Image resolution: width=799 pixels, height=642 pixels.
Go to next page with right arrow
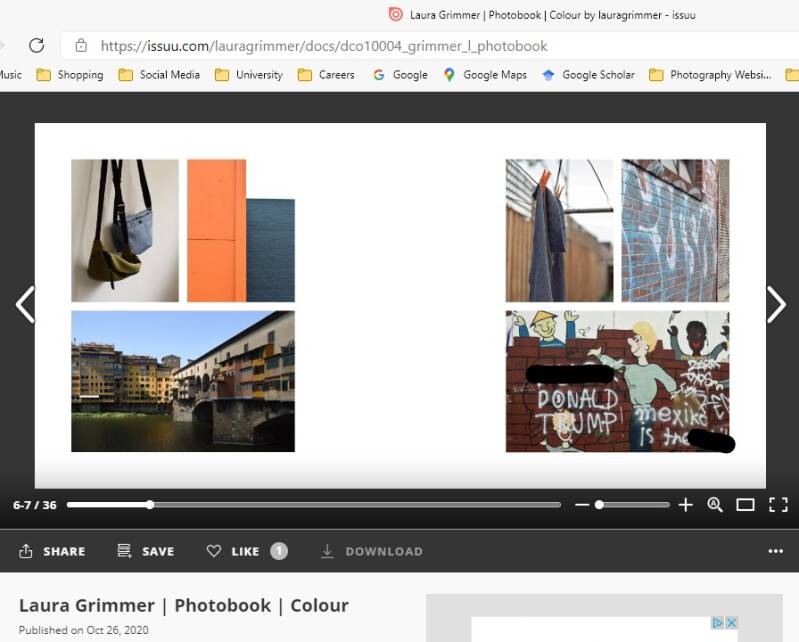[776, 305]
